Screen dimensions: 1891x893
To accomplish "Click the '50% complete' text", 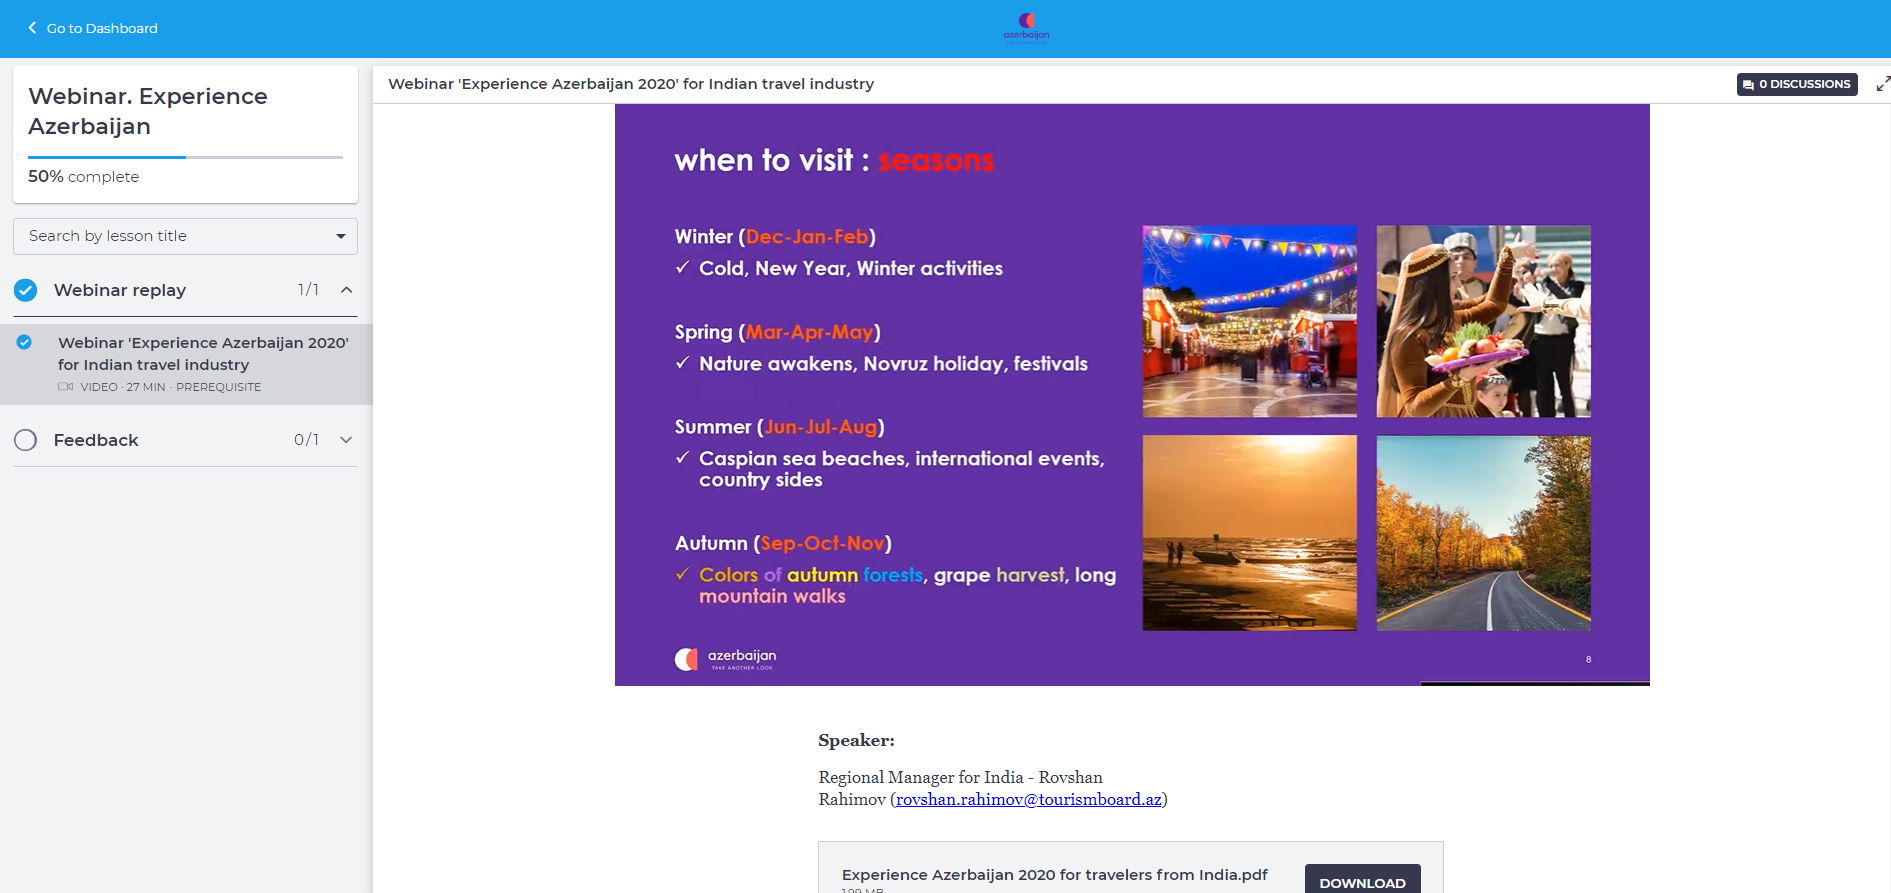I will point(84,177).
